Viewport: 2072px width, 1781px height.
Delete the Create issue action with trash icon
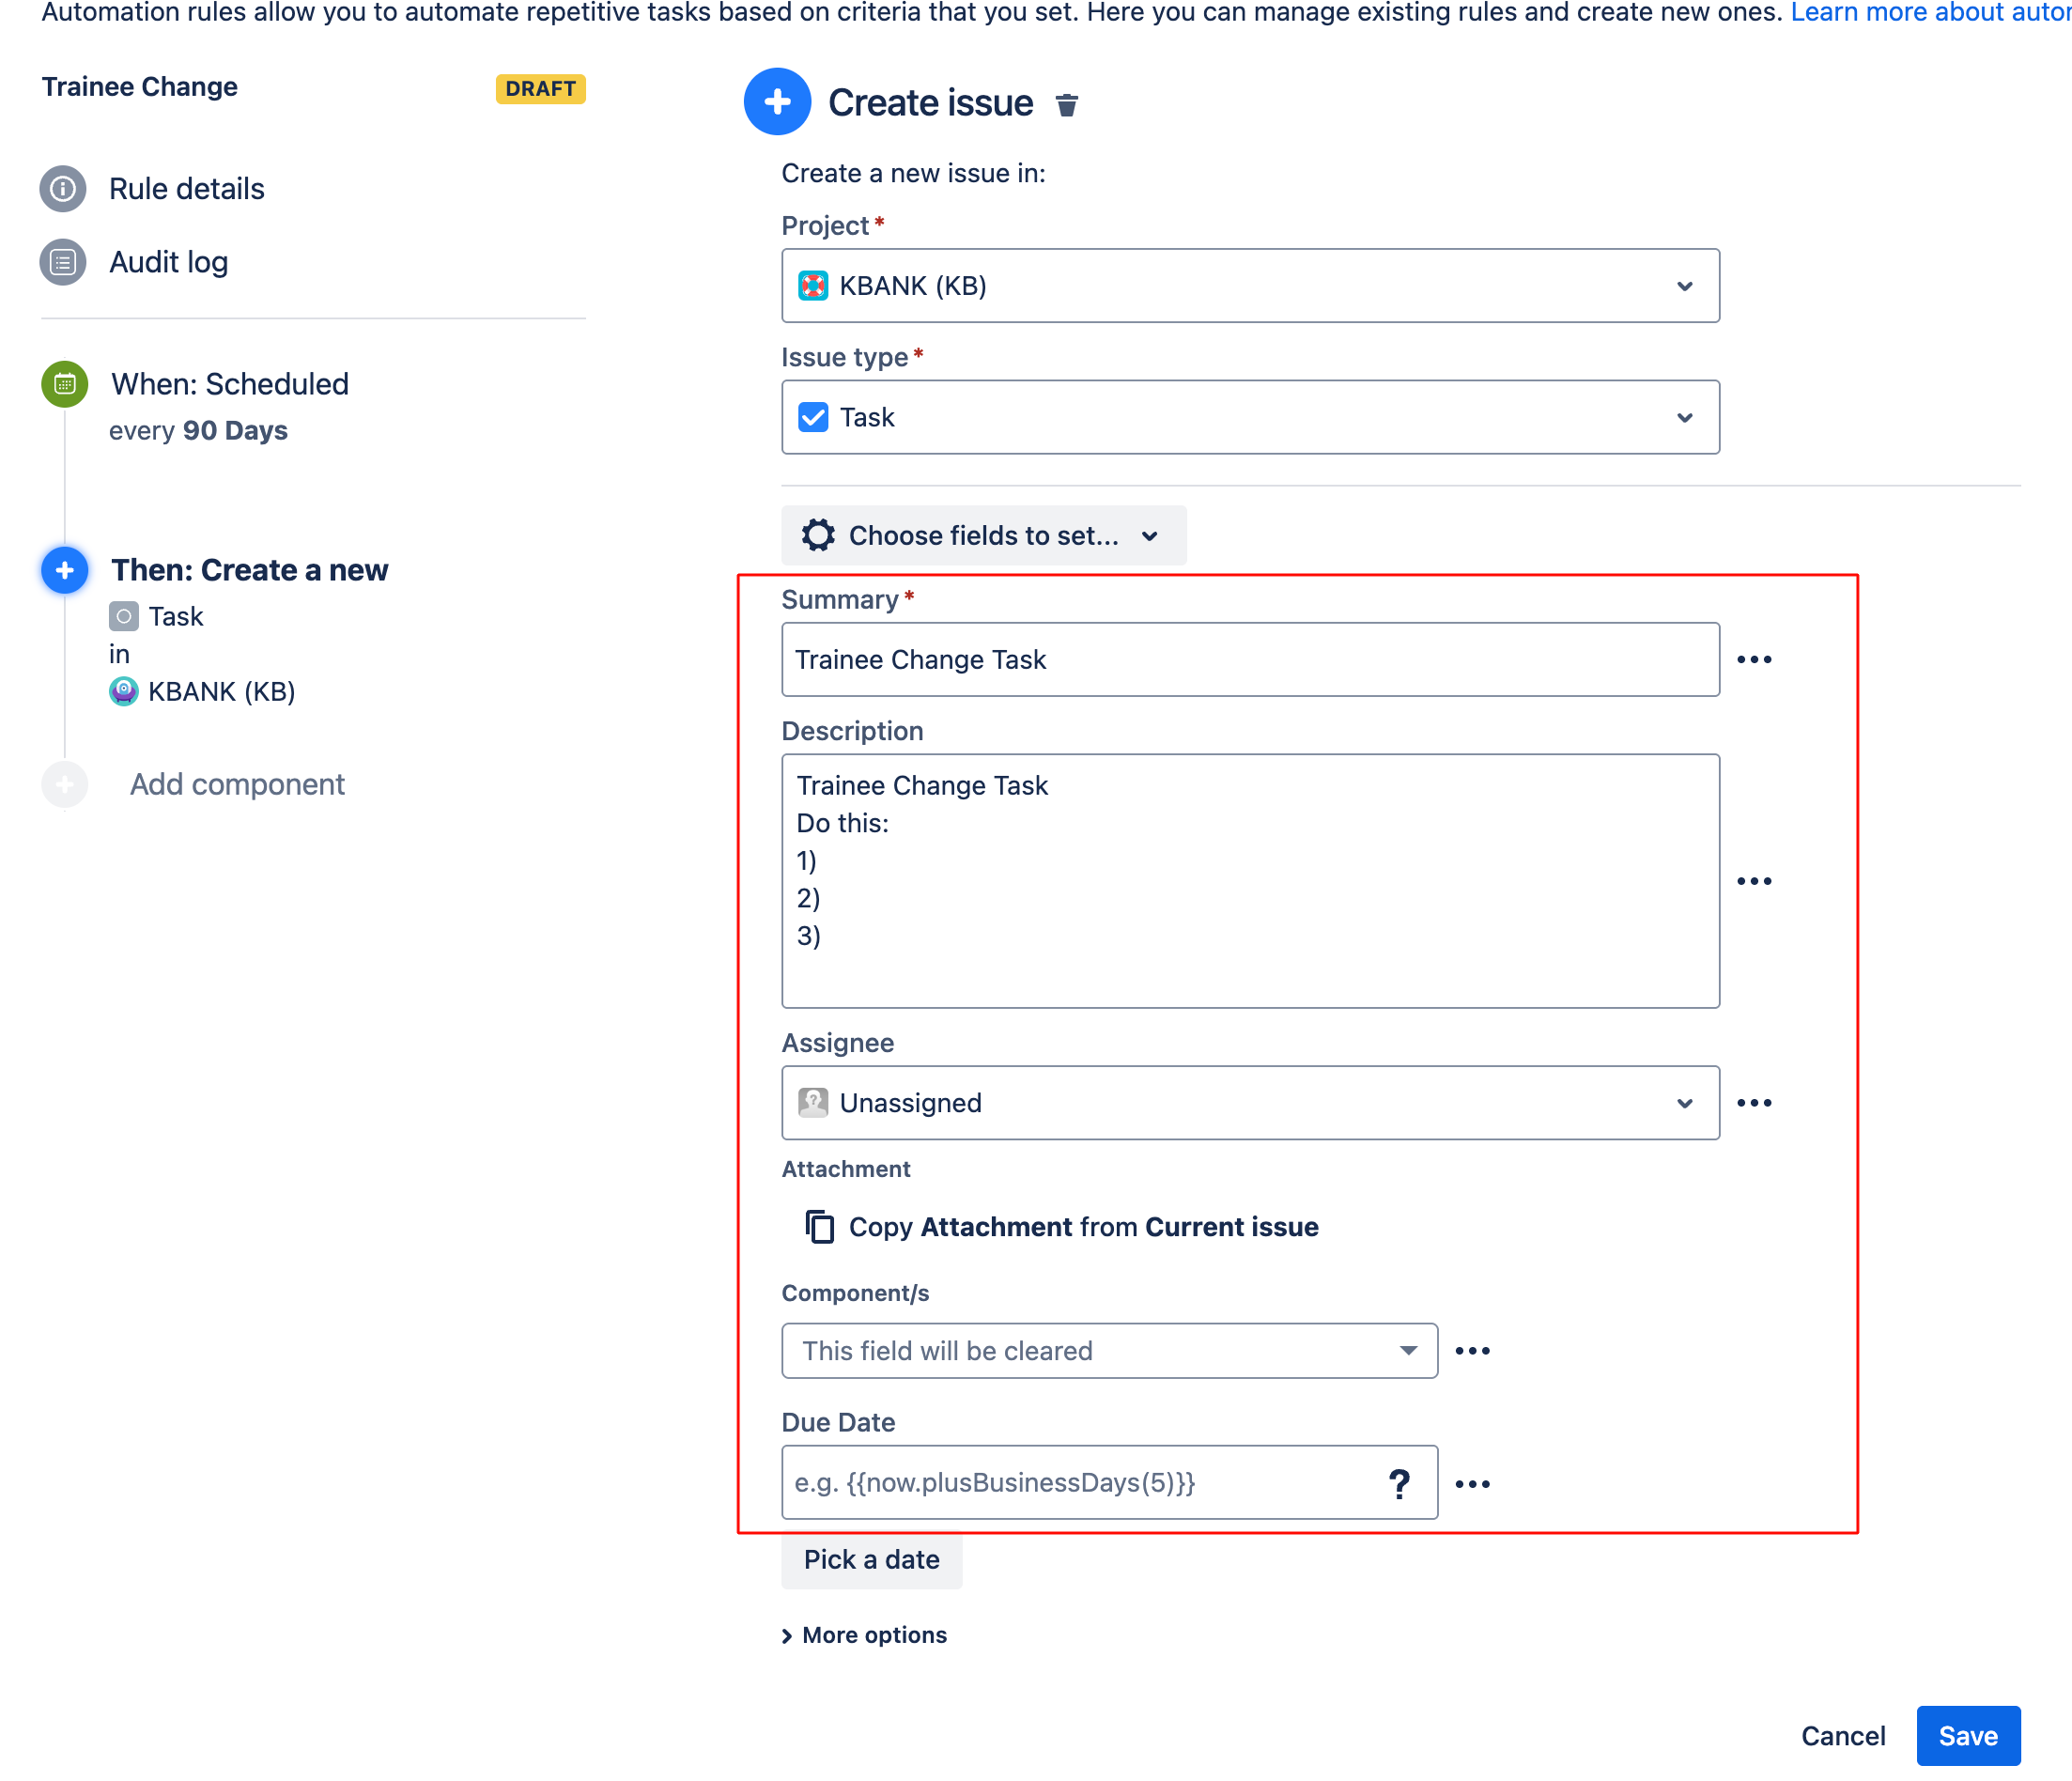(1066, 103)
